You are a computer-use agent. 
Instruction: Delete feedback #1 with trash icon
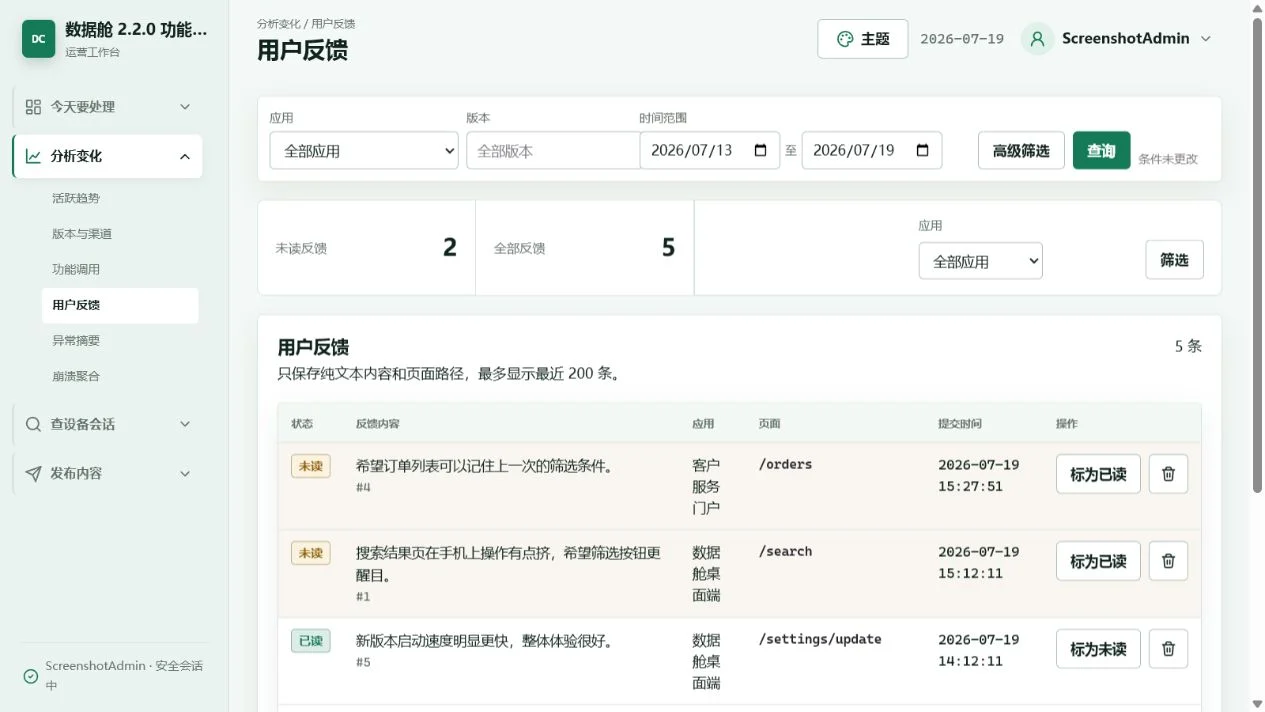pos(1168,561)
